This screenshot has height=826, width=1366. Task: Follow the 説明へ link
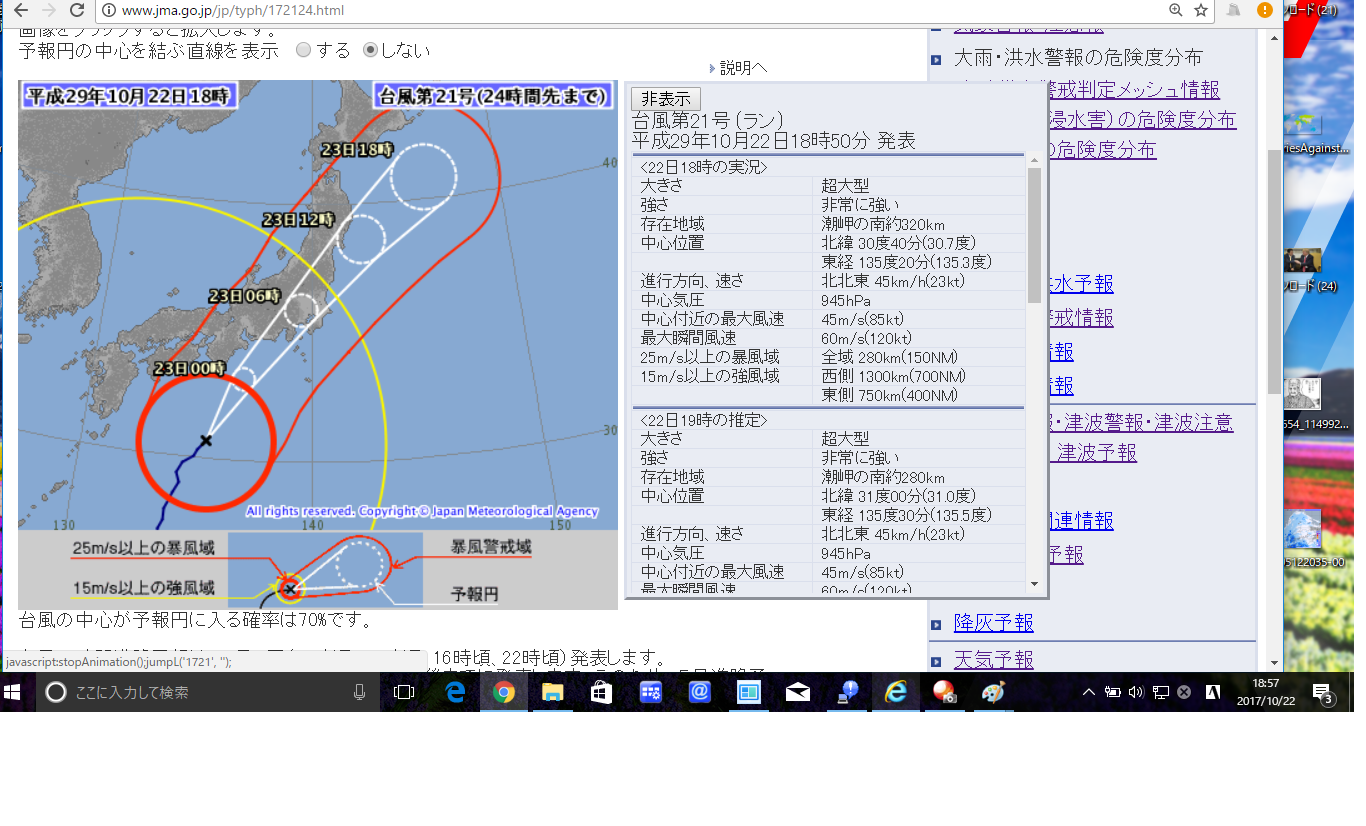(743, 68)
